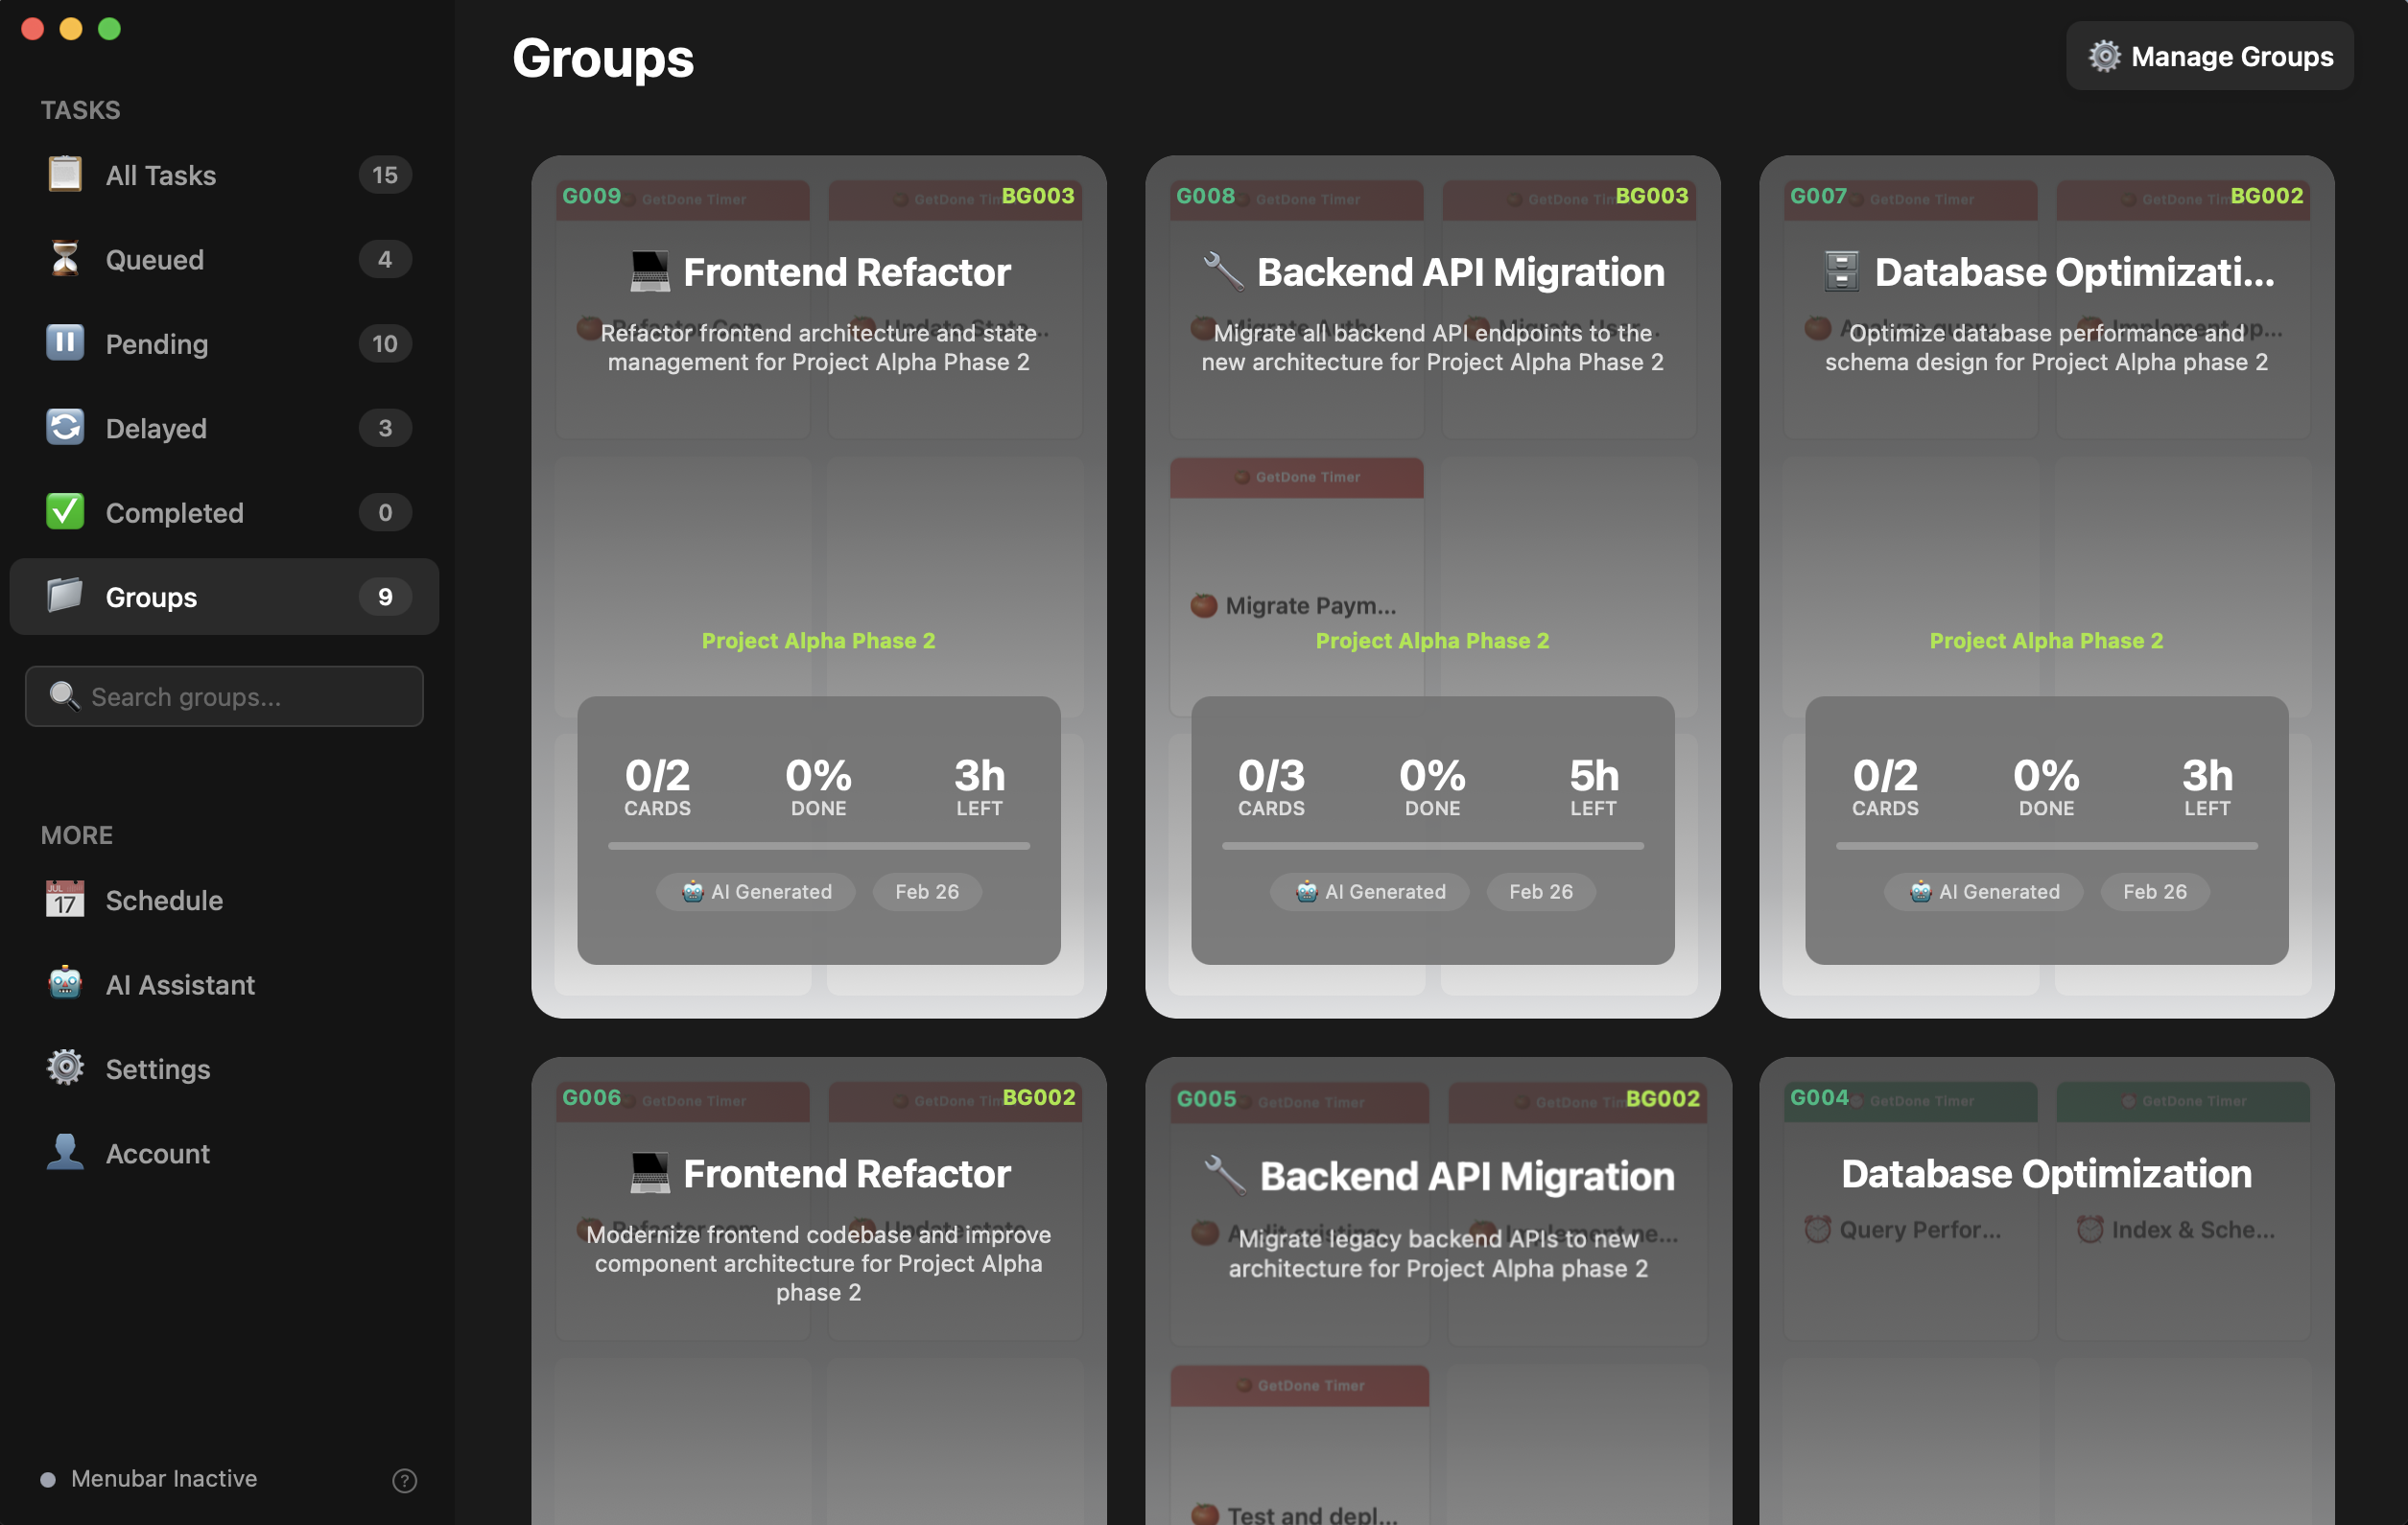Click the gear icon in Manage Groups
Image resolution: width=2408 pixels, height=1525 pixels.
click(2104, 57)
